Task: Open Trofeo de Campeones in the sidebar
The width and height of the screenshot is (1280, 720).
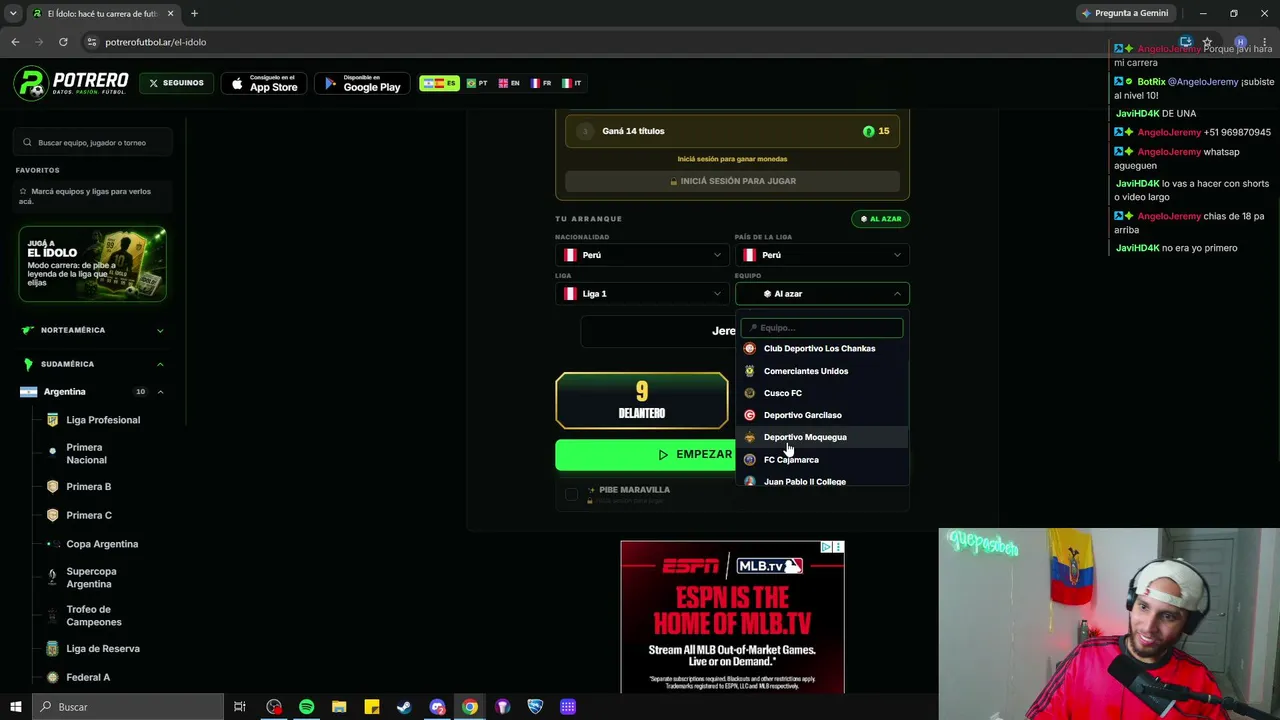Action: click(x=94, y=616)
